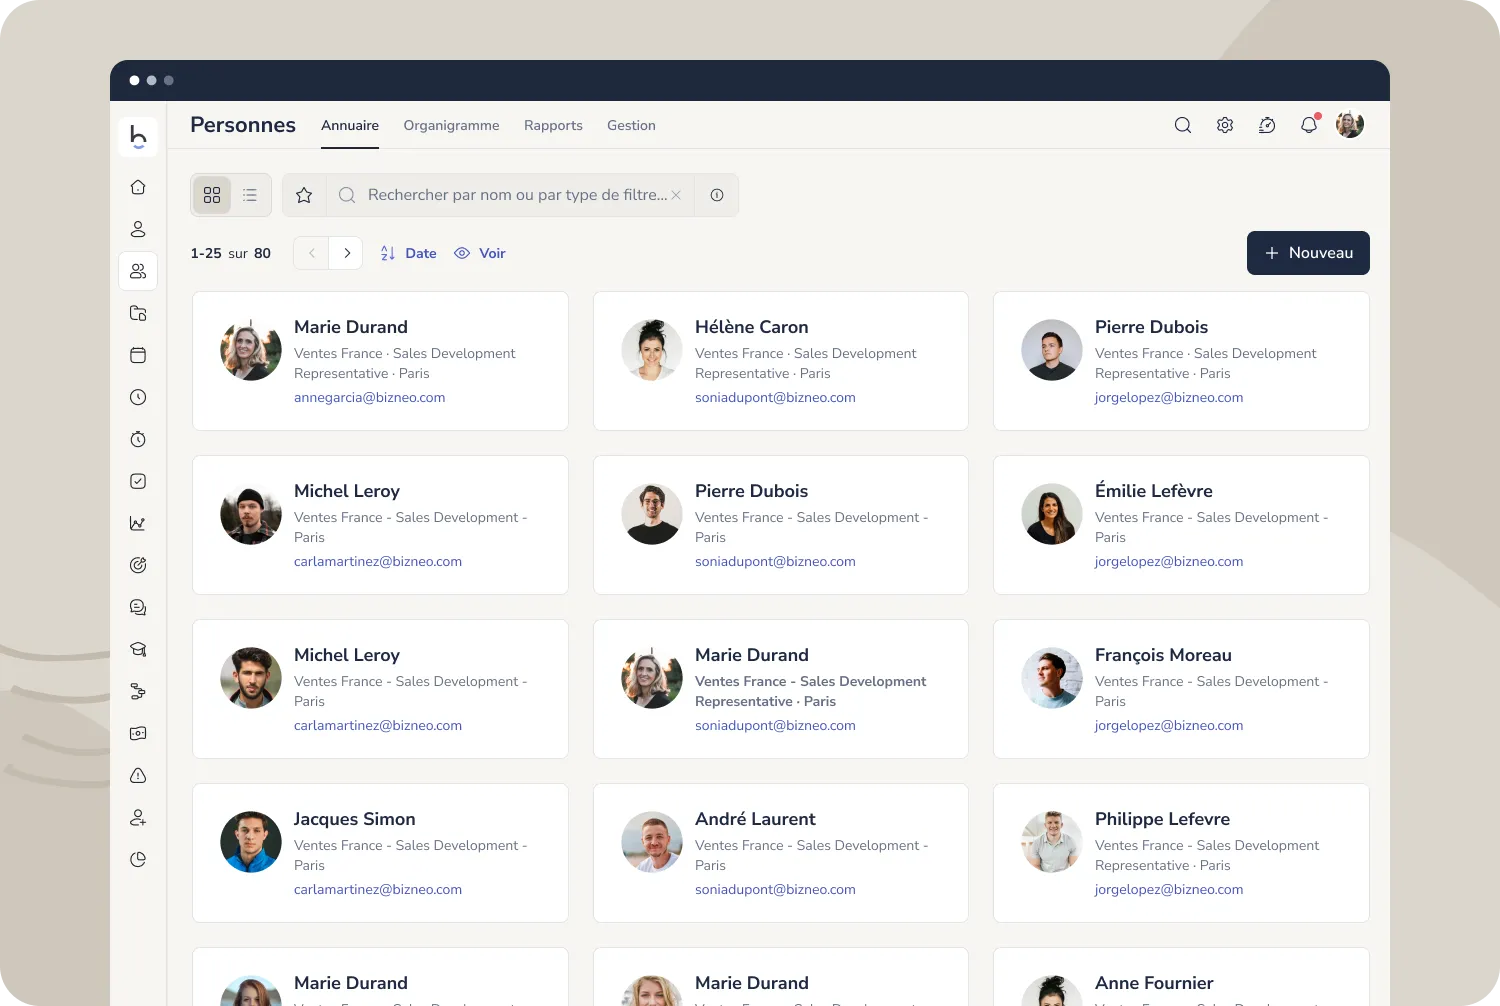Open the graduation cap training icon
Image resolution: width=1500 pixels, height=1006 pixels.
[x=138, y=649]
